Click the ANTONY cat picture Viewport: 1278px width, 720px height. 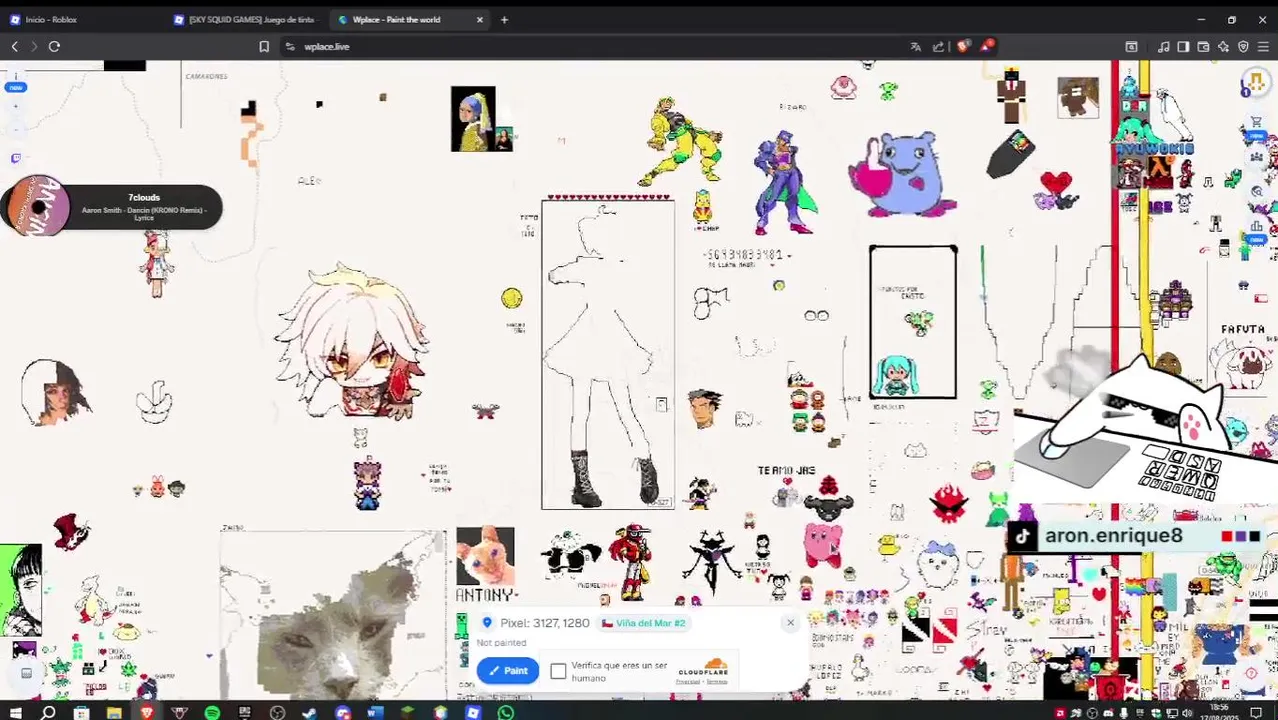tap(485, 556)
